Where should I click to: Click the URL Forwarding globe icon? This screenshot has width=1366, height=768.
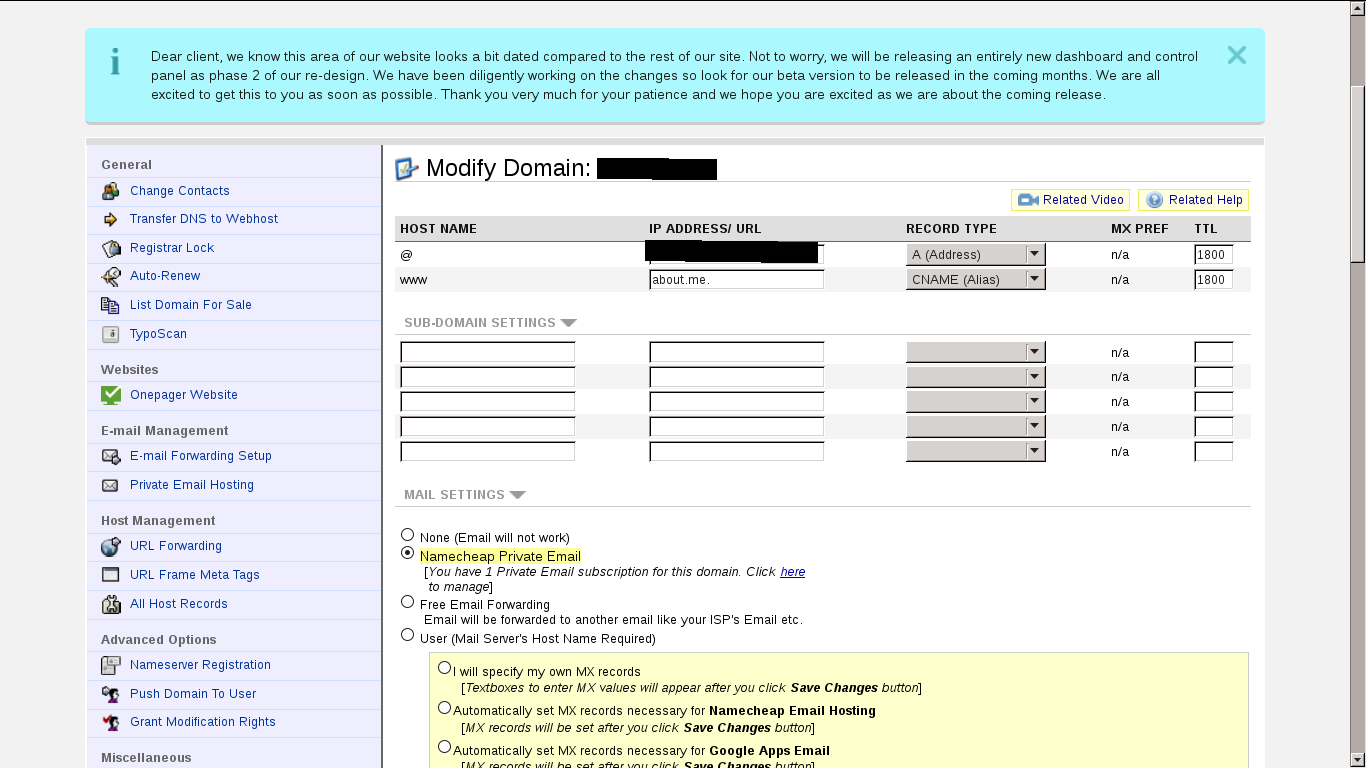111,546
